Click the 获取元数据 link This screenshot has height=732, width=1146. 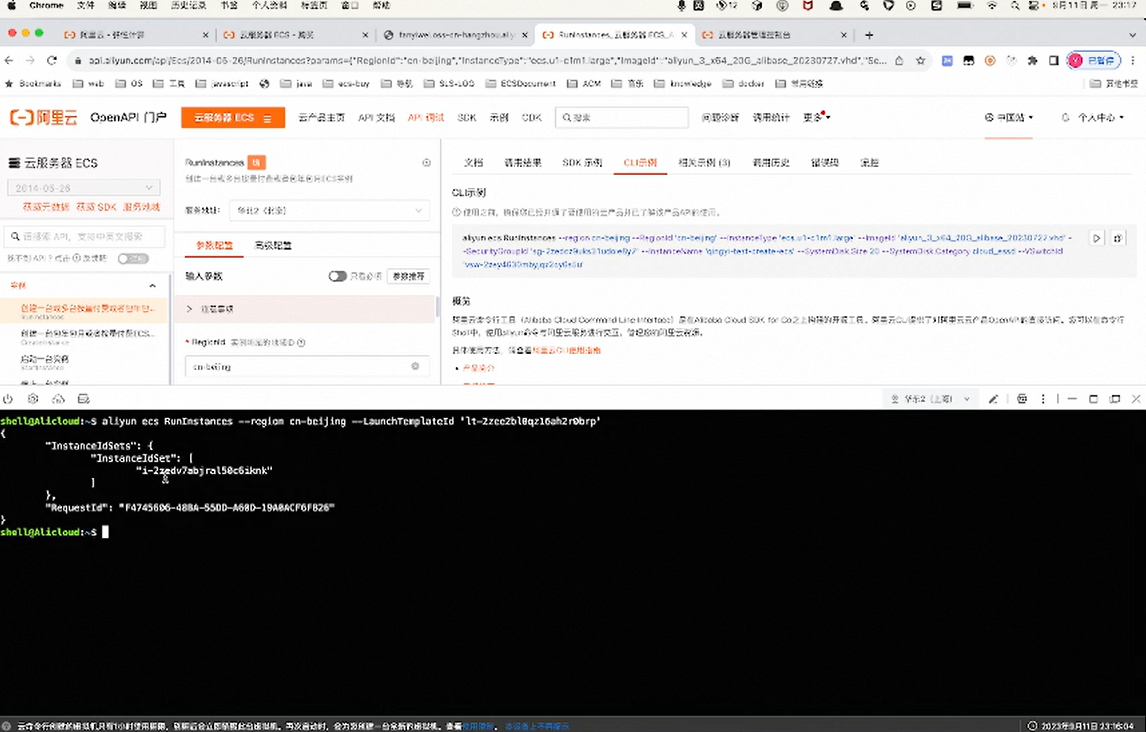pos(45,207)
